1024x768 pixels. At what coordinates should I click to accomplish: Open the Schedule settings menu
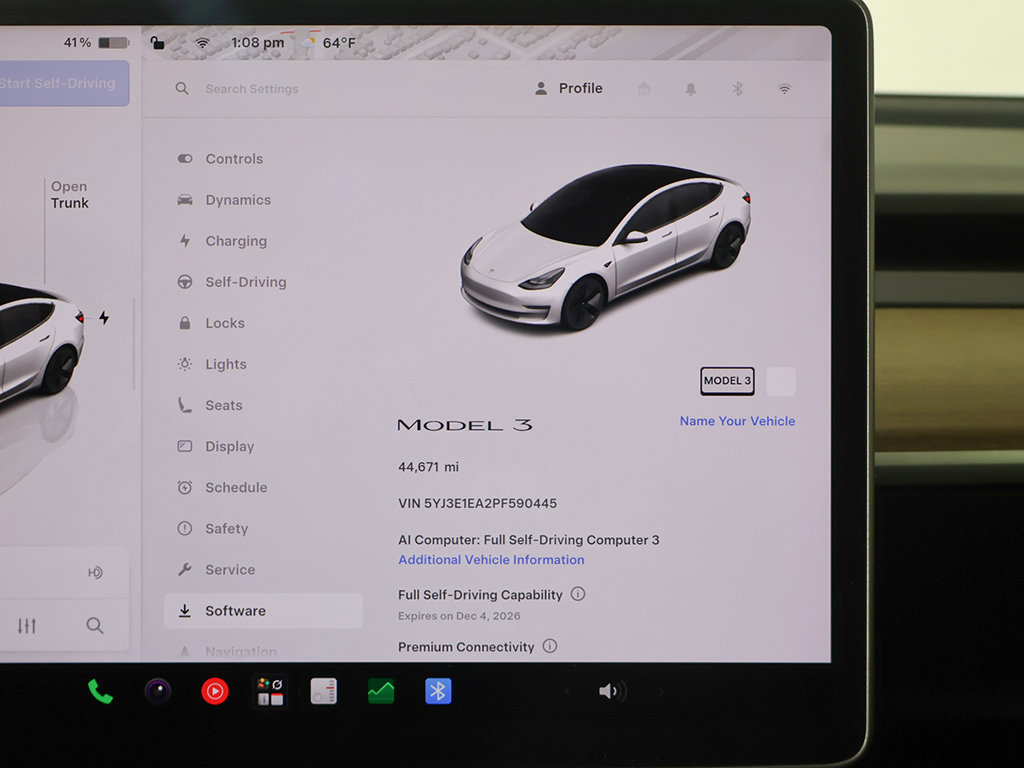[263, 488]
